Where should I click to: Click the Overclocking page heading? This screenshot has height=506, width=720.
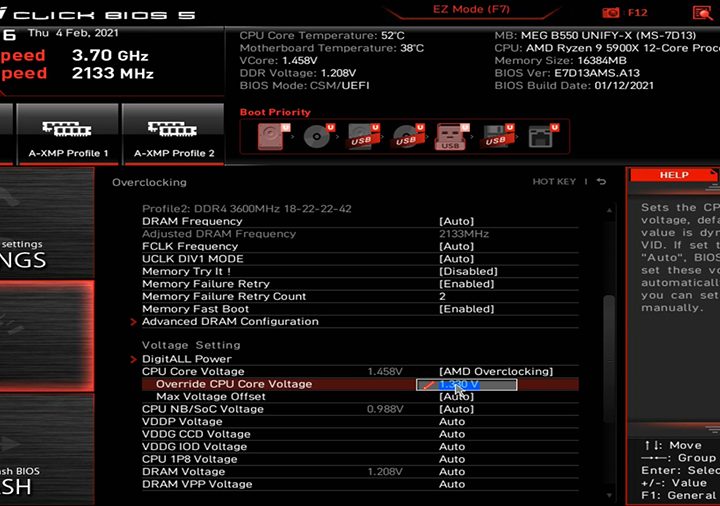coord(149,182)
